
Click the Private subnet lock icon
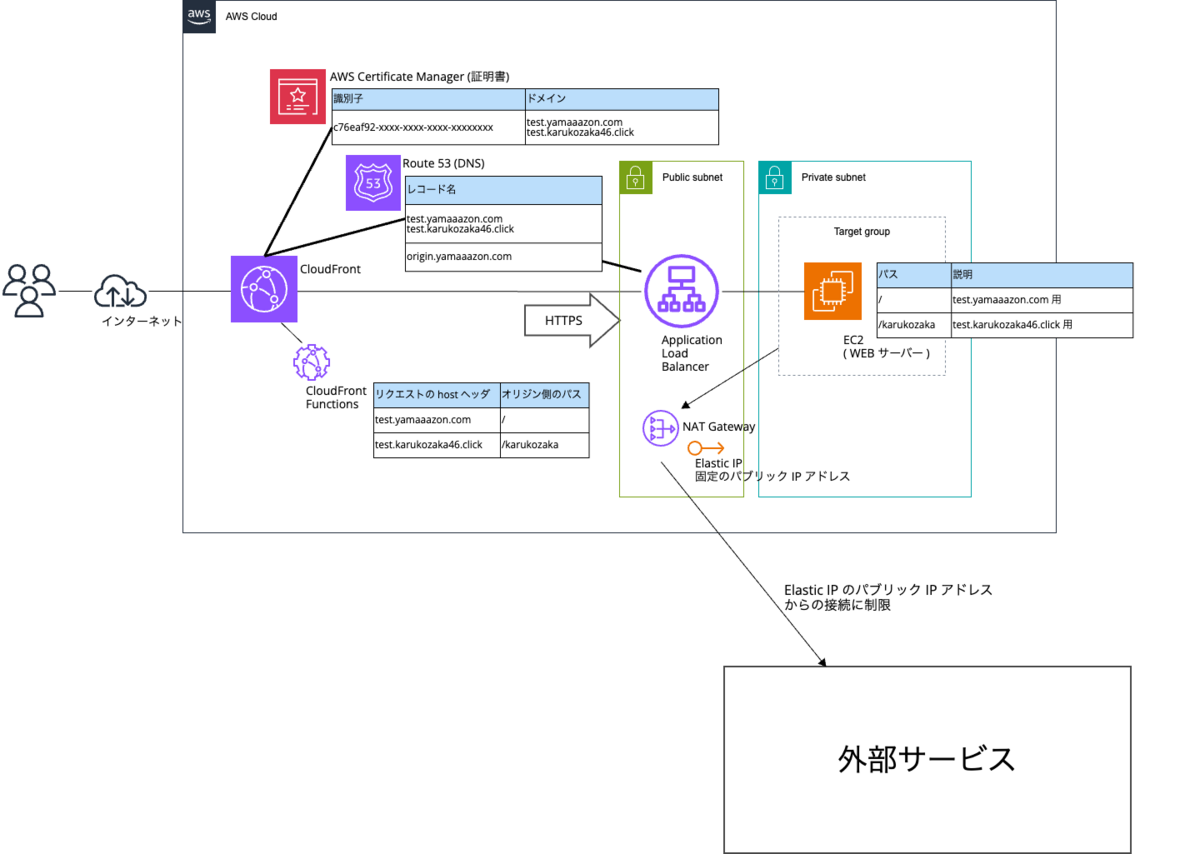pos(773,177)
